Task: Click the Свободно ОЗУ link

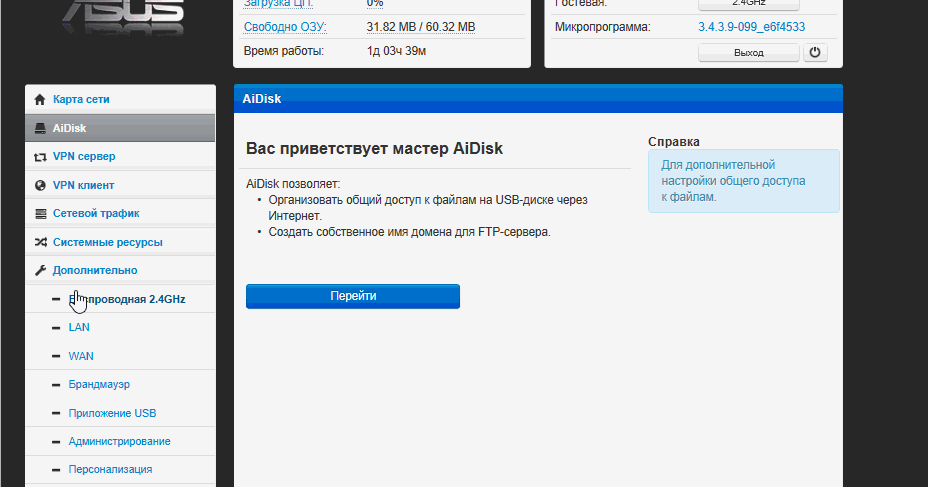Action: coord(285,27)
